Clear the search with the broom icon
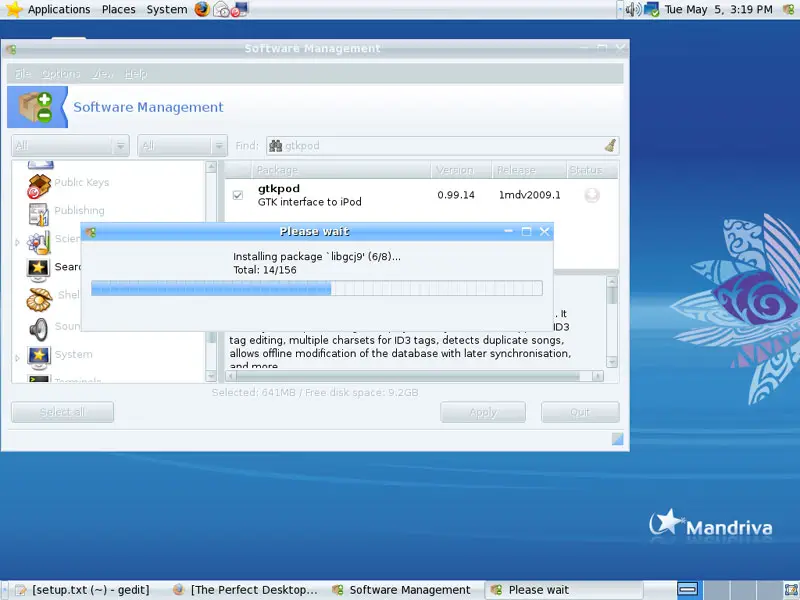 click(610, 146)
